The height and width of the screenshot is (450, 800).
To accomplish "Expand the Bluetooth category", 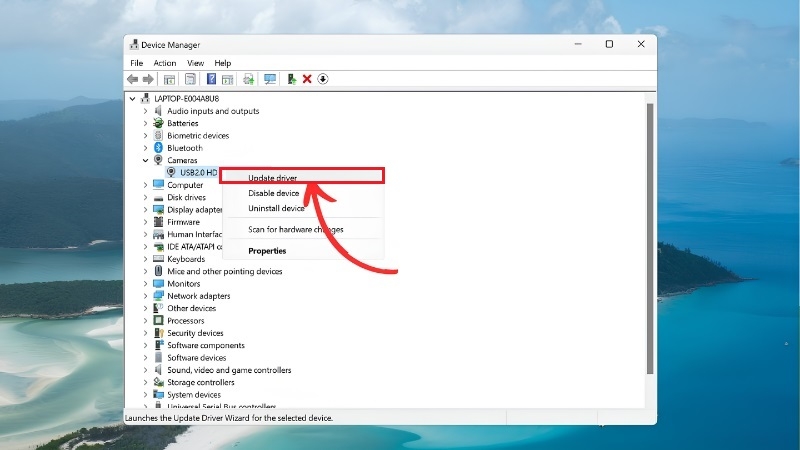I will coord(145,148).
